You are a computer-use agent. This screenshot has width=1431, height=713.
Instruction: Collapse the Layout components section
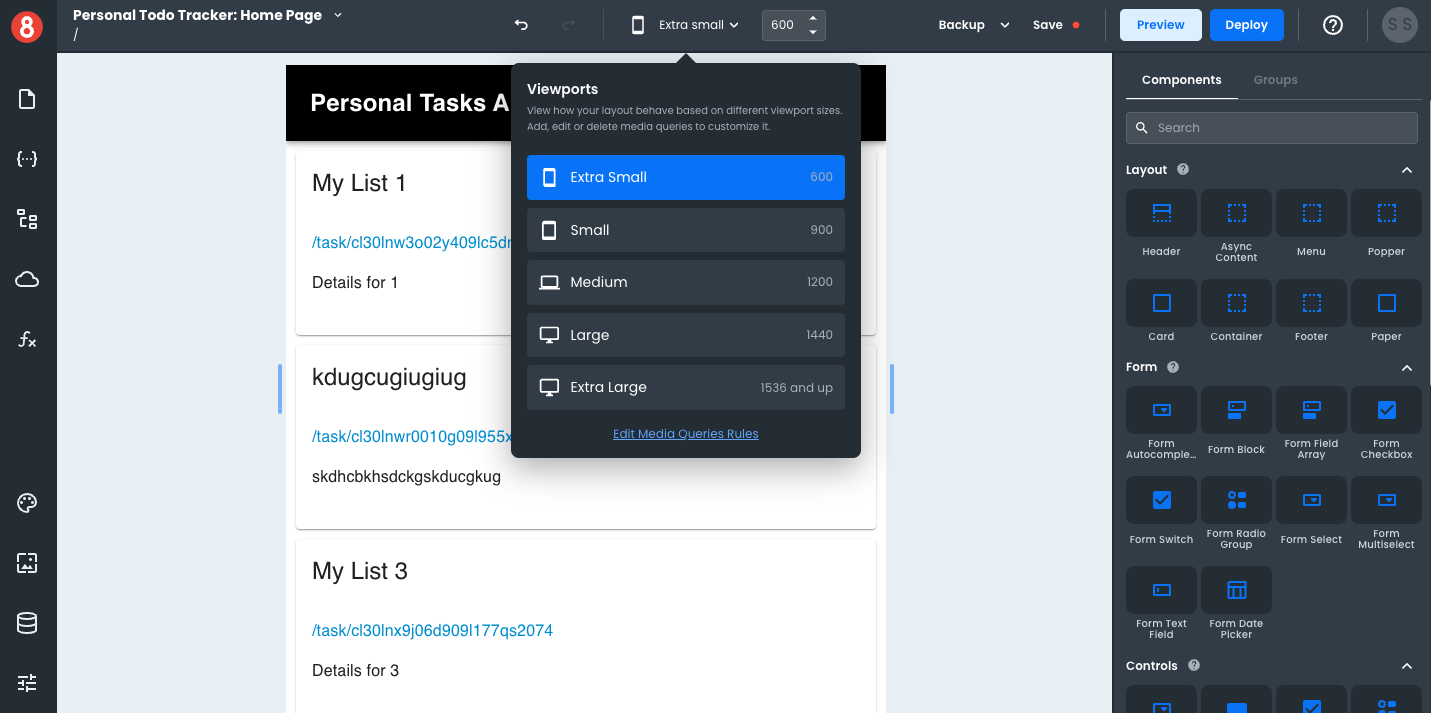point(1407,169)
